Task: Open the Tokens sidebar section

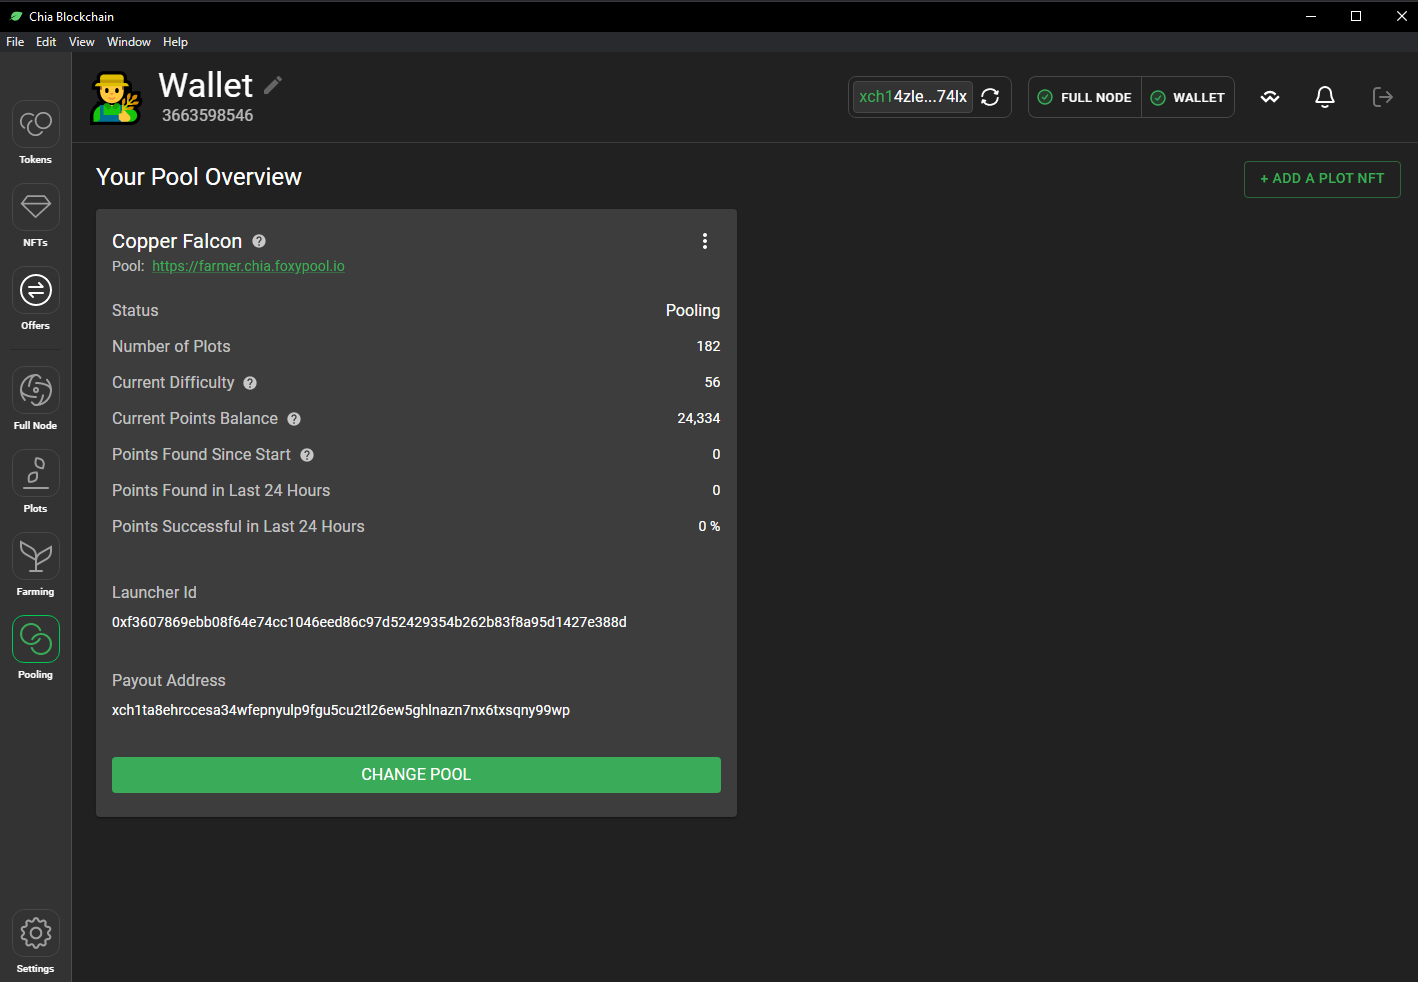Action: pyautogui.click(x=36, y=125)
